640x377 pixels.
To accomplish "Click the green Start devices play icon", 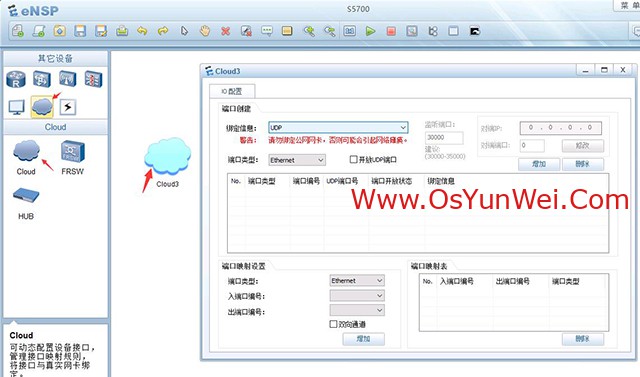I will pos(370,31).
